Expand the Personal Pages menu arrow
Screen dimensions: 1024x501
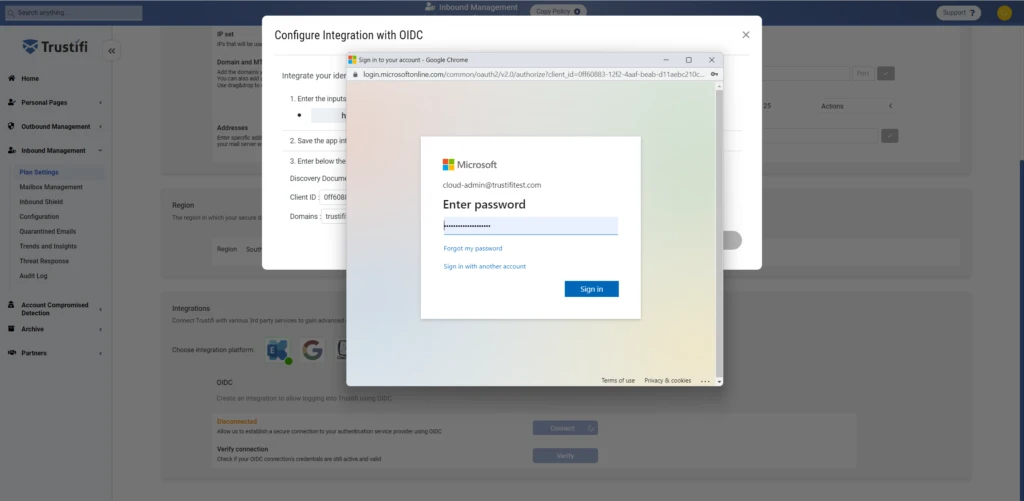coord(100,103)
